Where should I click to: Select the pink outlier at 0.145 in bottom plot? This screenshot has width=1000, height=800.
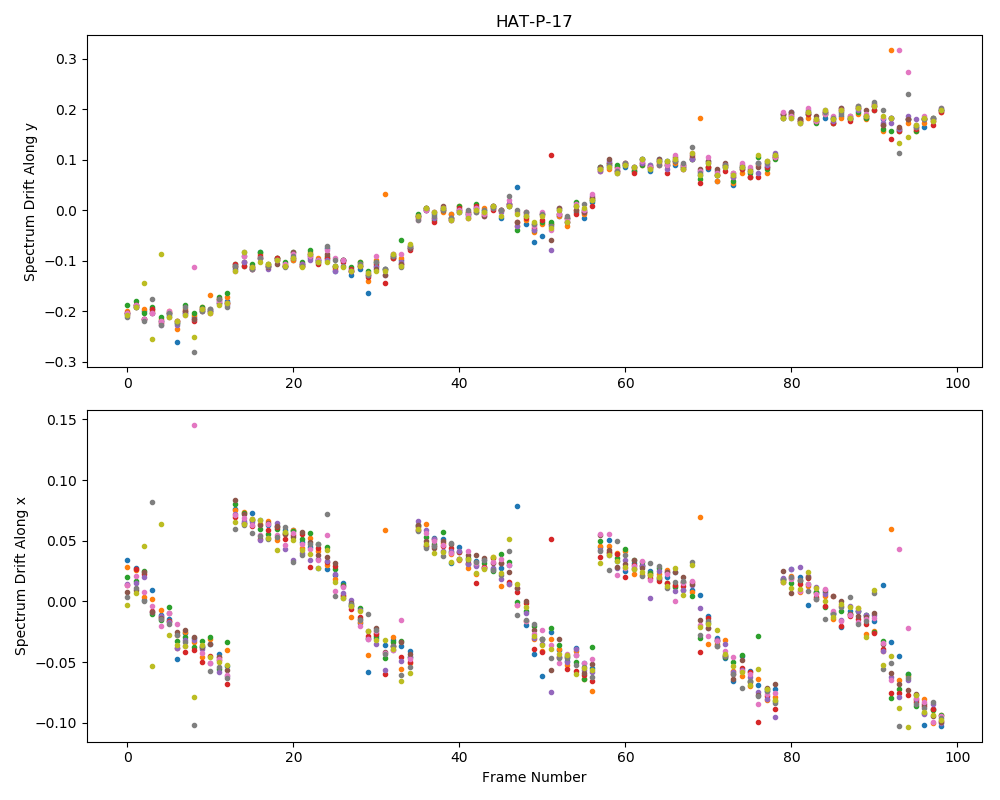195,426
